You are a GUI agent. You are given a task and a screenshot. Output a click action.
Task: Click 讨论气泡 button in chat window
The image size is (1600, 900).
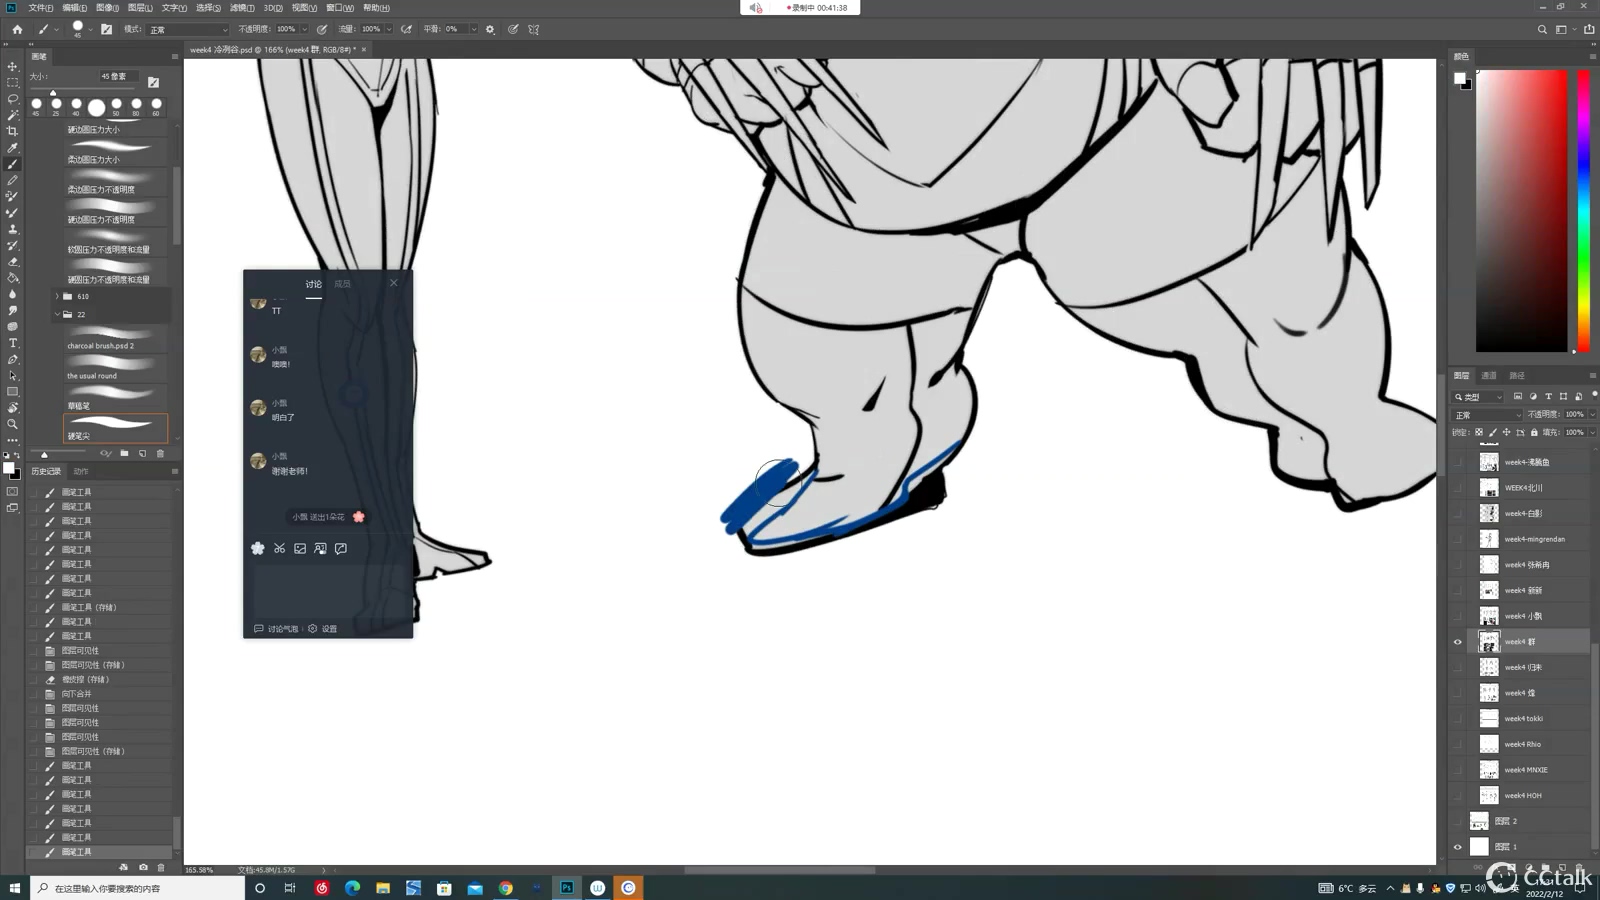click(x=276, y=629)
